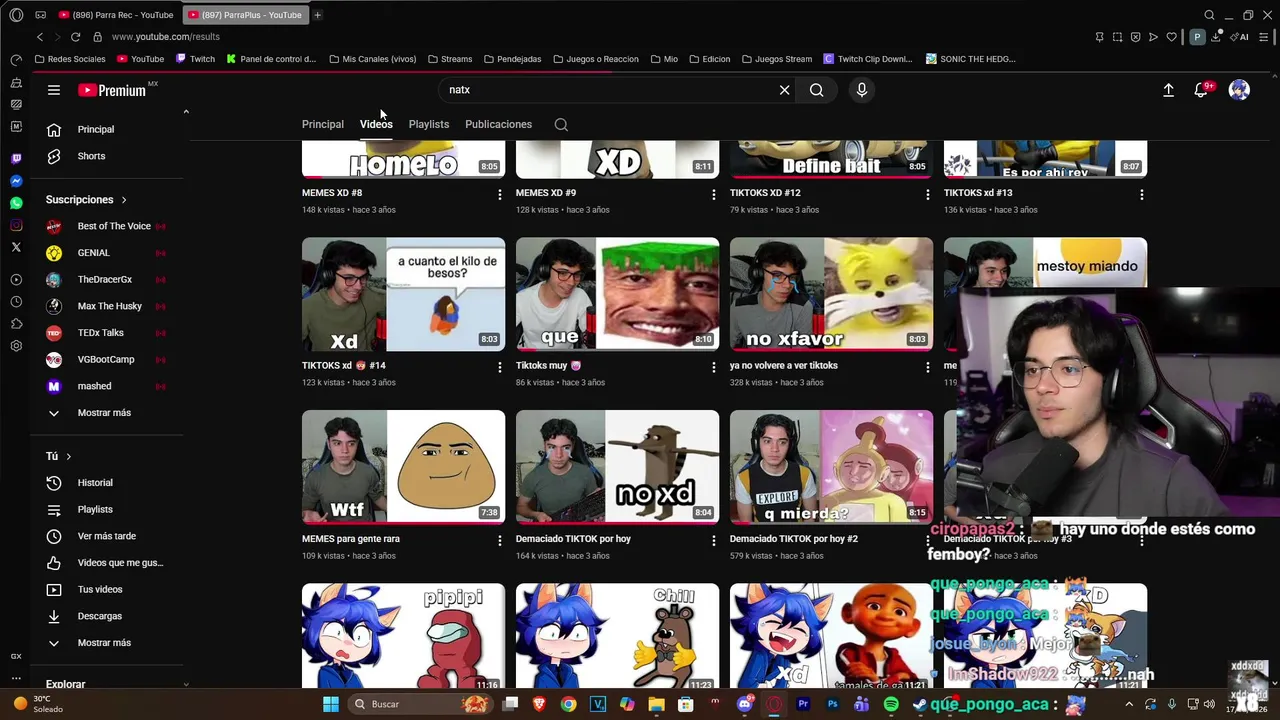
Task: Open options for Tiktoks muy video
Action: pos(714,368)
